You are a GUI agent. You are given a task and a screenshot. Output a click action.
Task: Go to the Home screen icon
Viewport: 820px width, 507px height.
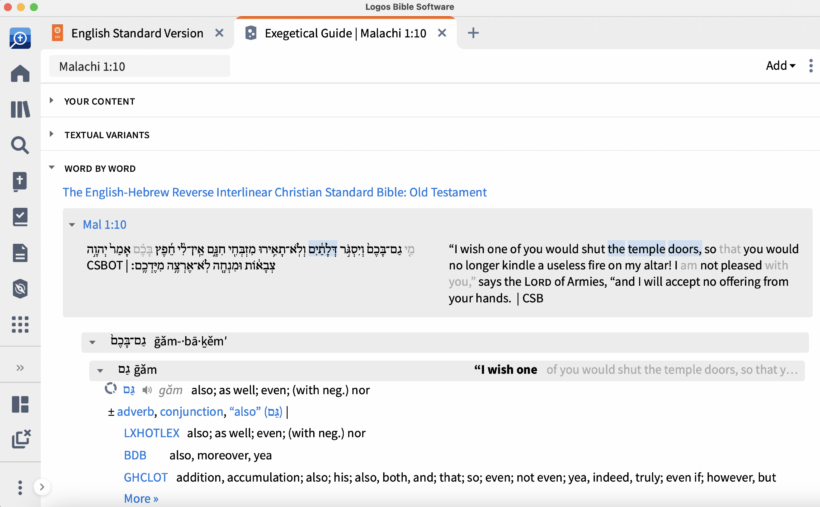point(20,73)
